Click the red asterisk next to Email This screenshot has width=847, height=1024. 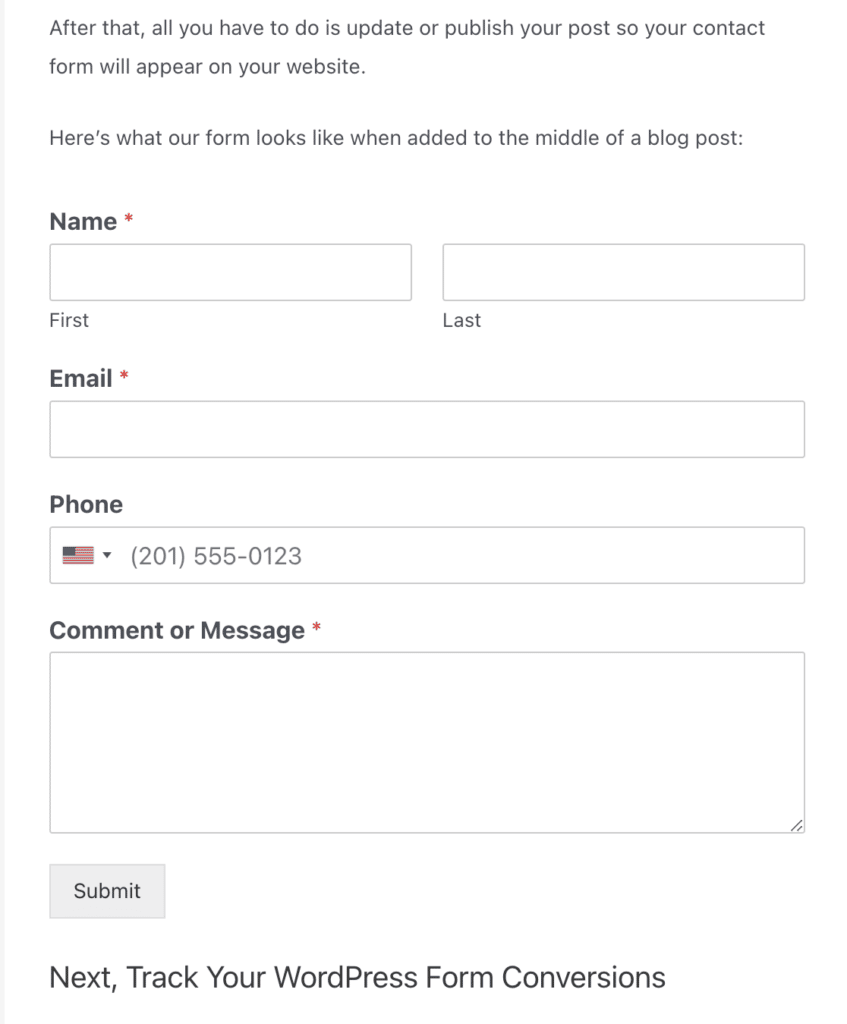[x=122, y=375]
